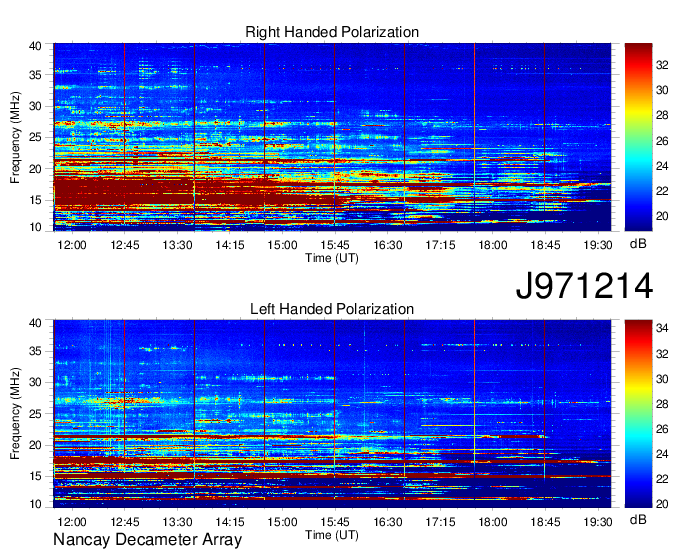Click bottom plot's "Frequency (MHz)" axis label

pos(15,414)
